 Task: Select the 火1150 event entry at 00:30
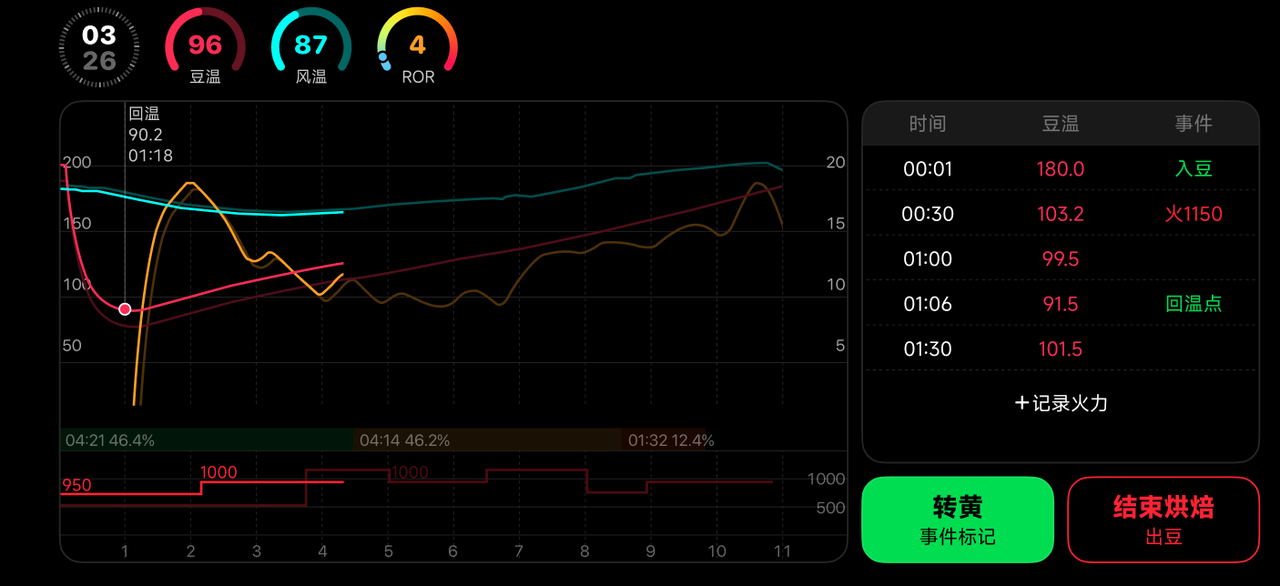(x=1194, y=213)
